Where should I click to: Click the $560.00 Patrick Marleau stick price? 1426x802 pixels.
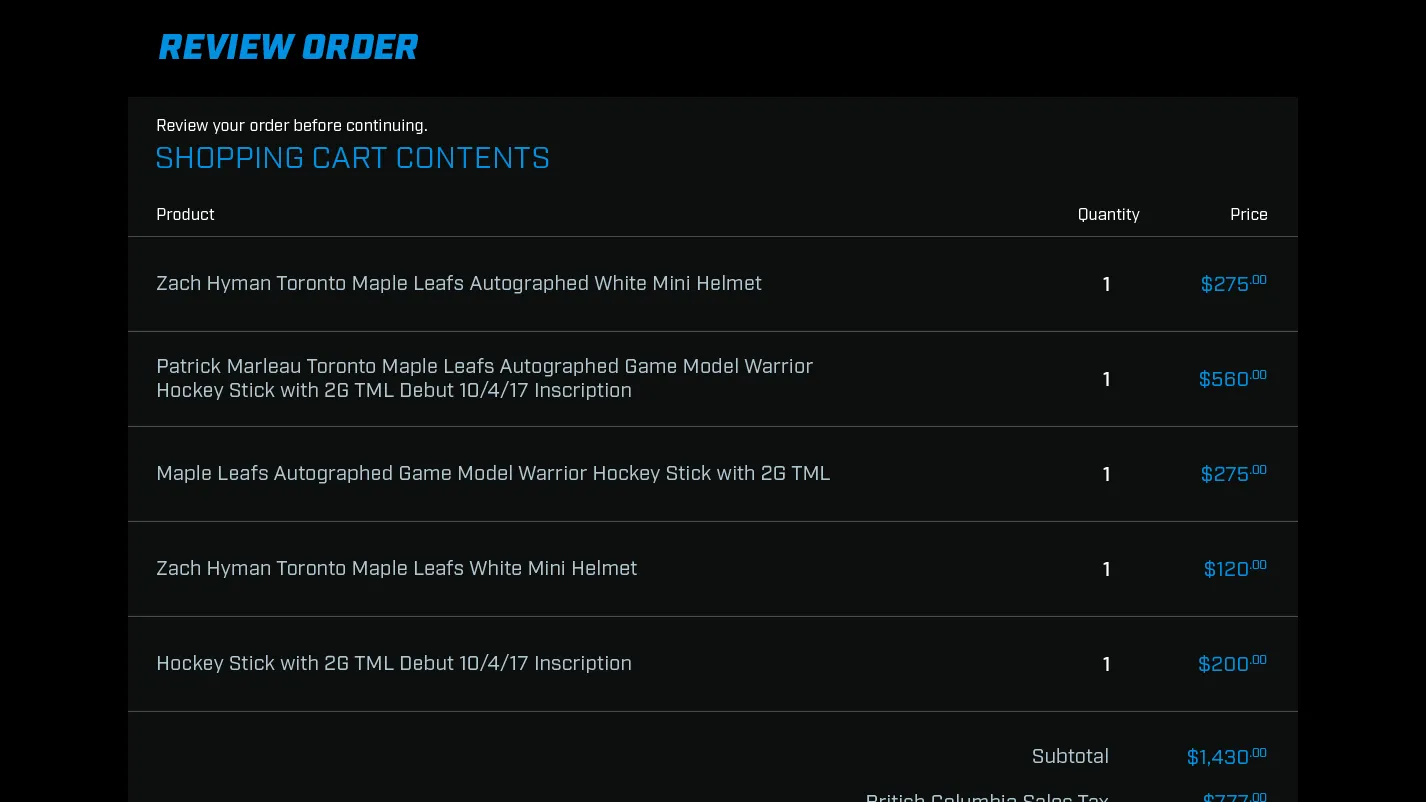pyautogui.click(x=1232, y=379)
